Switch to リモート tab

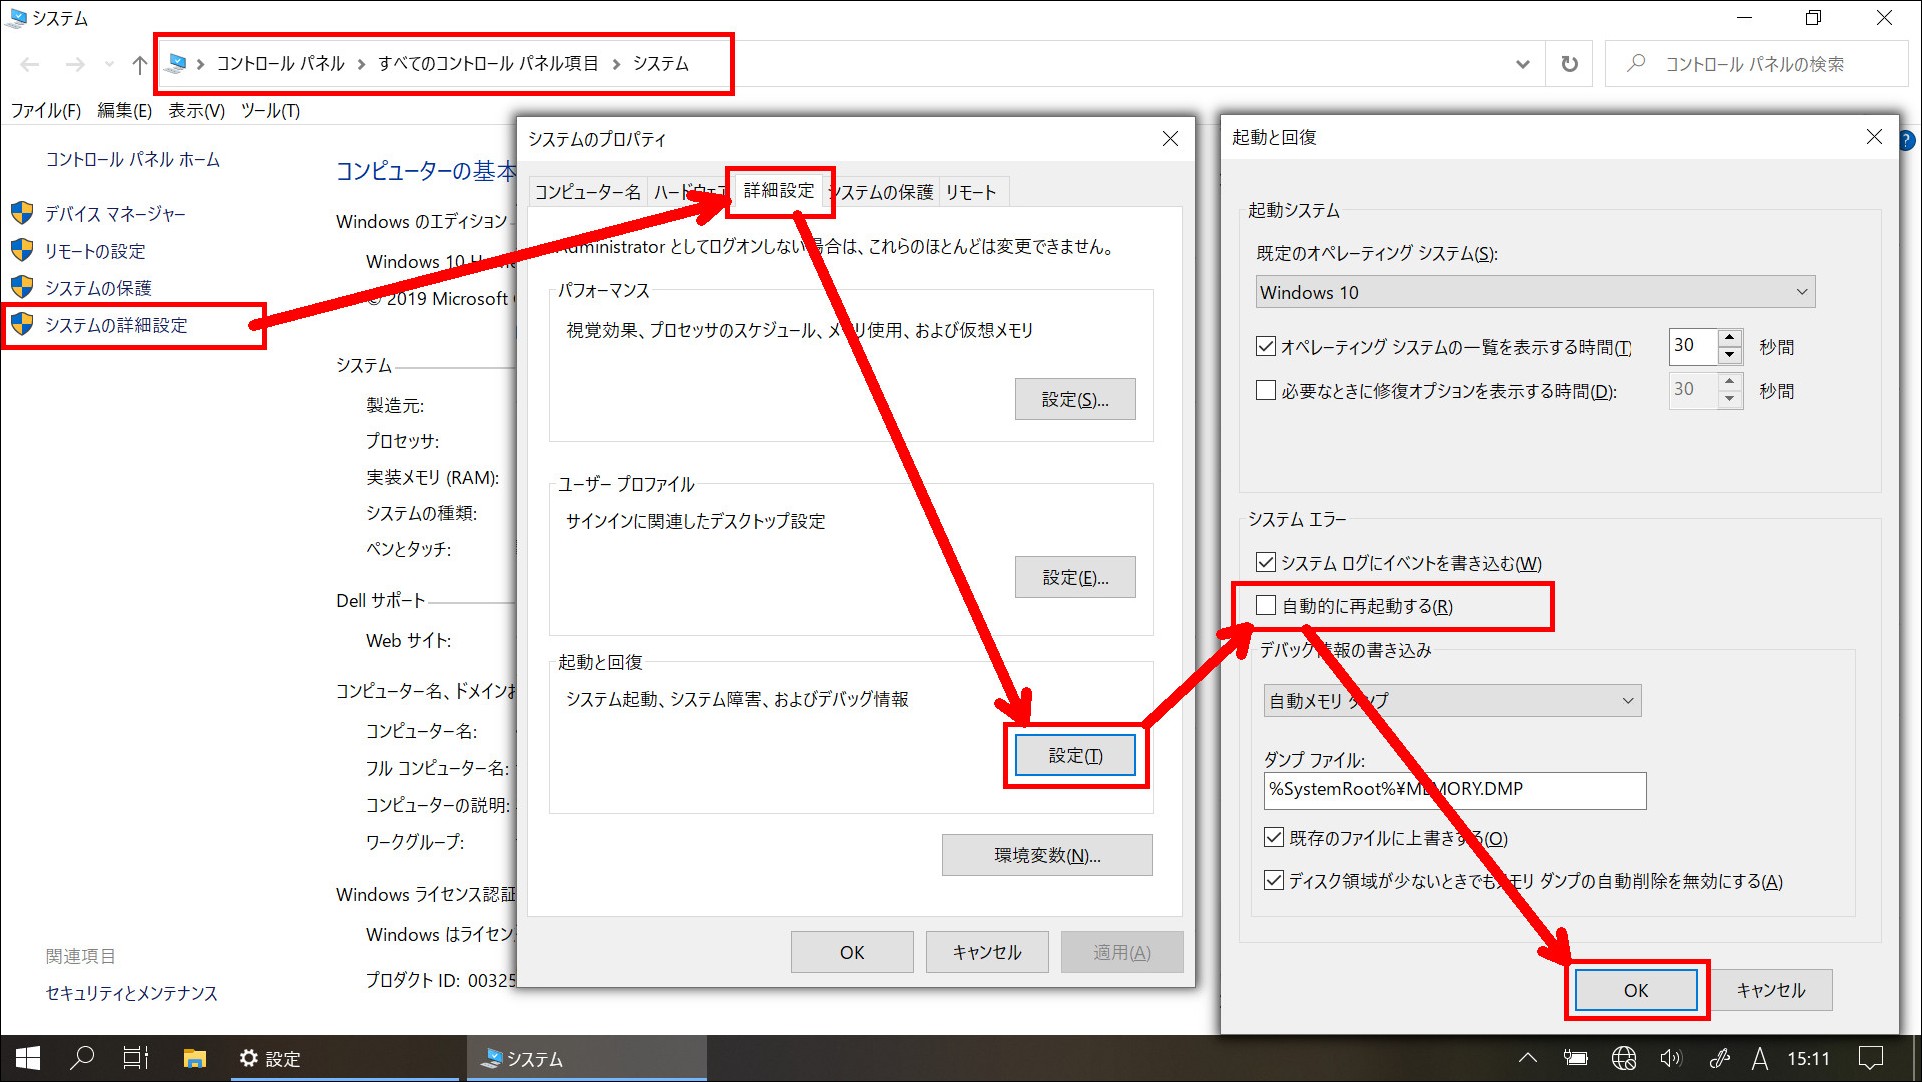(971, 192)
